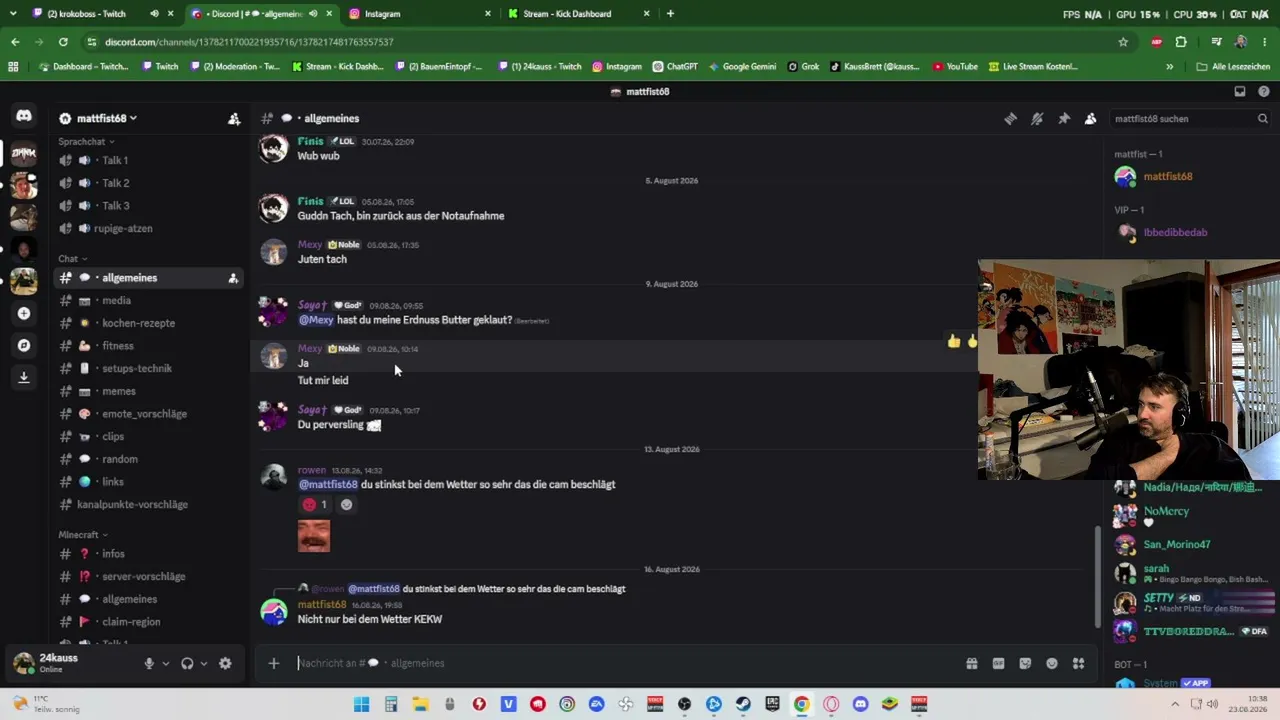Open user settings gear icon
Viewport: 1280px width, 720px height.
tap(225, 663)
